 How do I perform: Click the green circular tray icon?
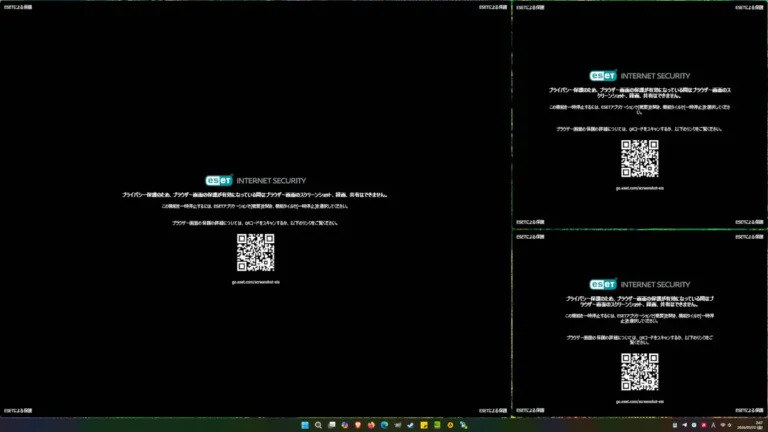tap(694, 425)
